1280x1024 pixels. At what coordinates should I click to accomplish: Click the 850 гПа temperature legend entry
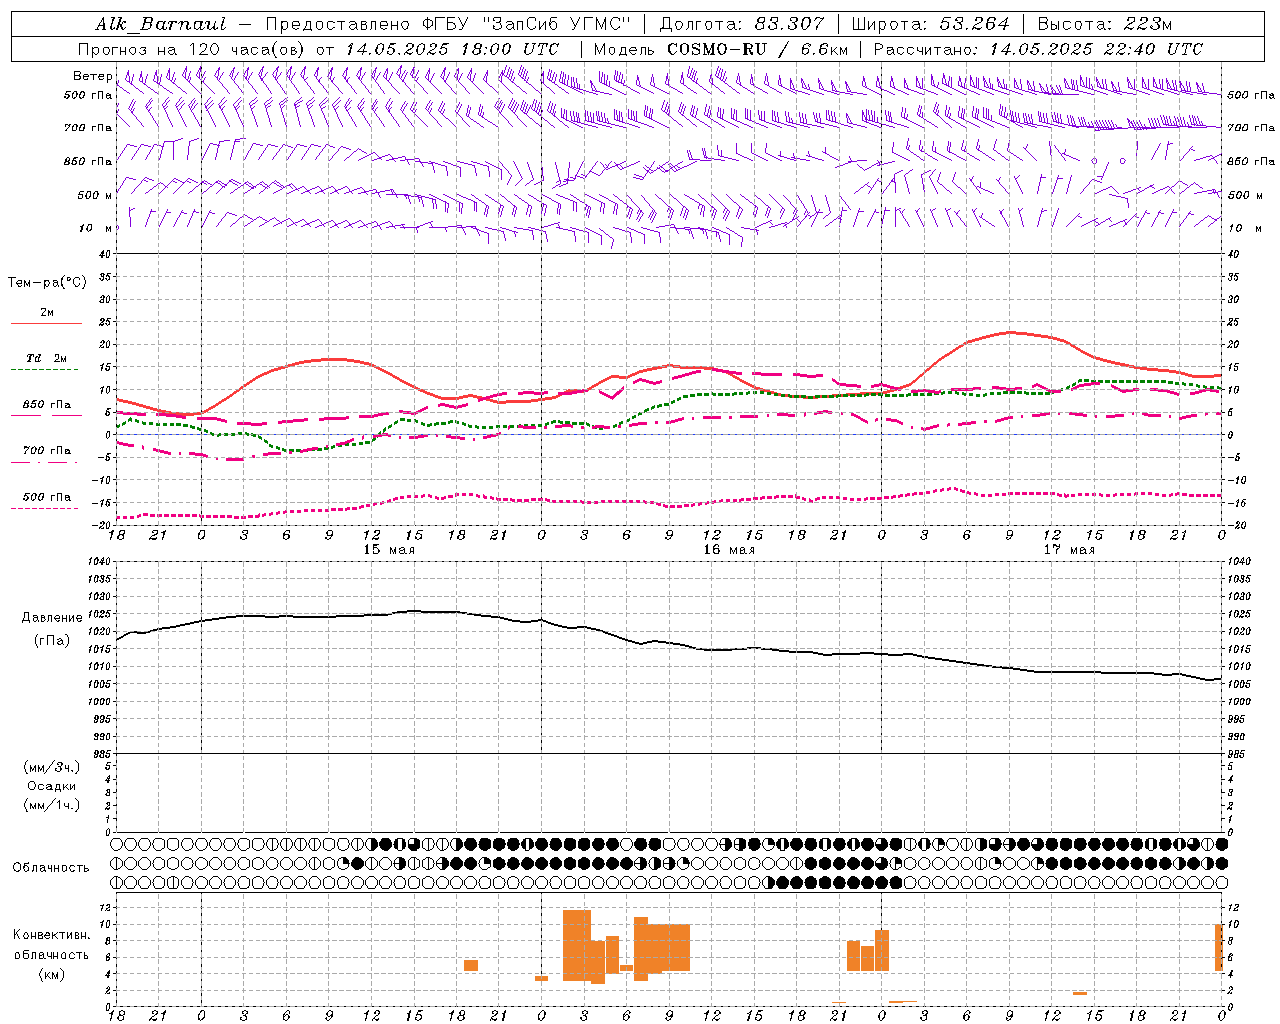[47, 405]
